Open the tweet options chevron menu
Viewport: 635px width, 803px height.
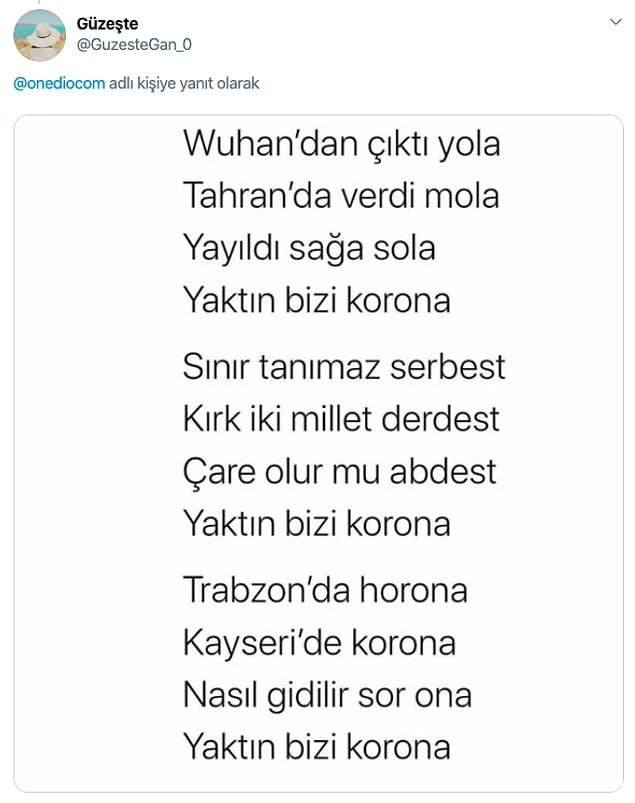point(616,22)
